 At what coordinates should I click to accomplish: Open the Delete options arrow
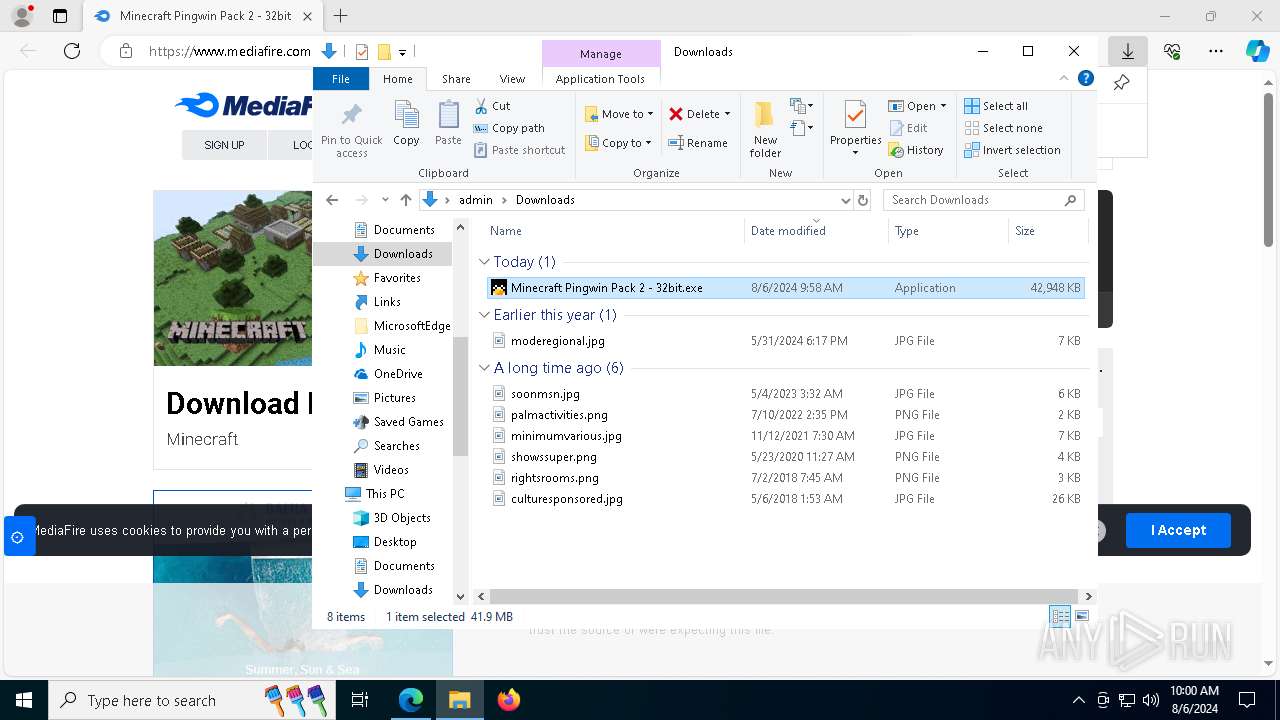(727, 114)
